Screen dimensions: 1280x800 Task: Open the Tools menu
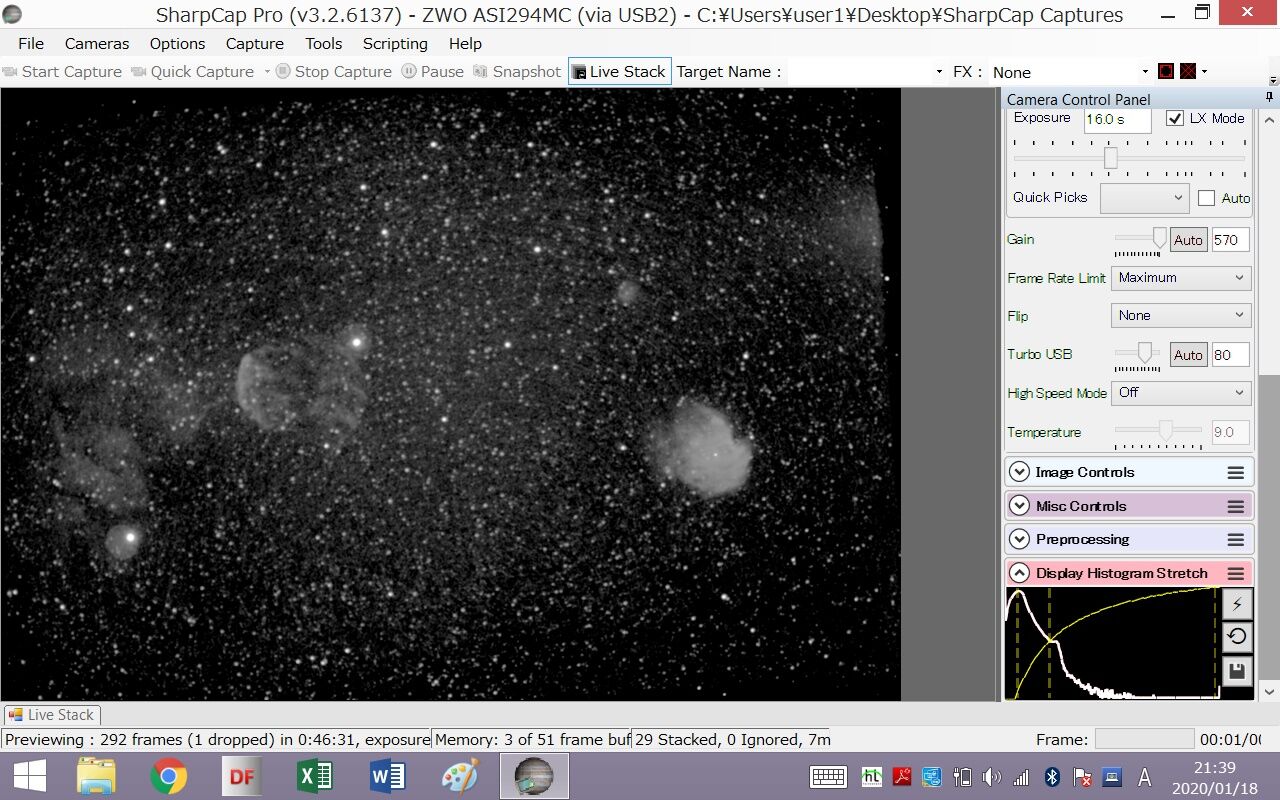tap(323, 43)
